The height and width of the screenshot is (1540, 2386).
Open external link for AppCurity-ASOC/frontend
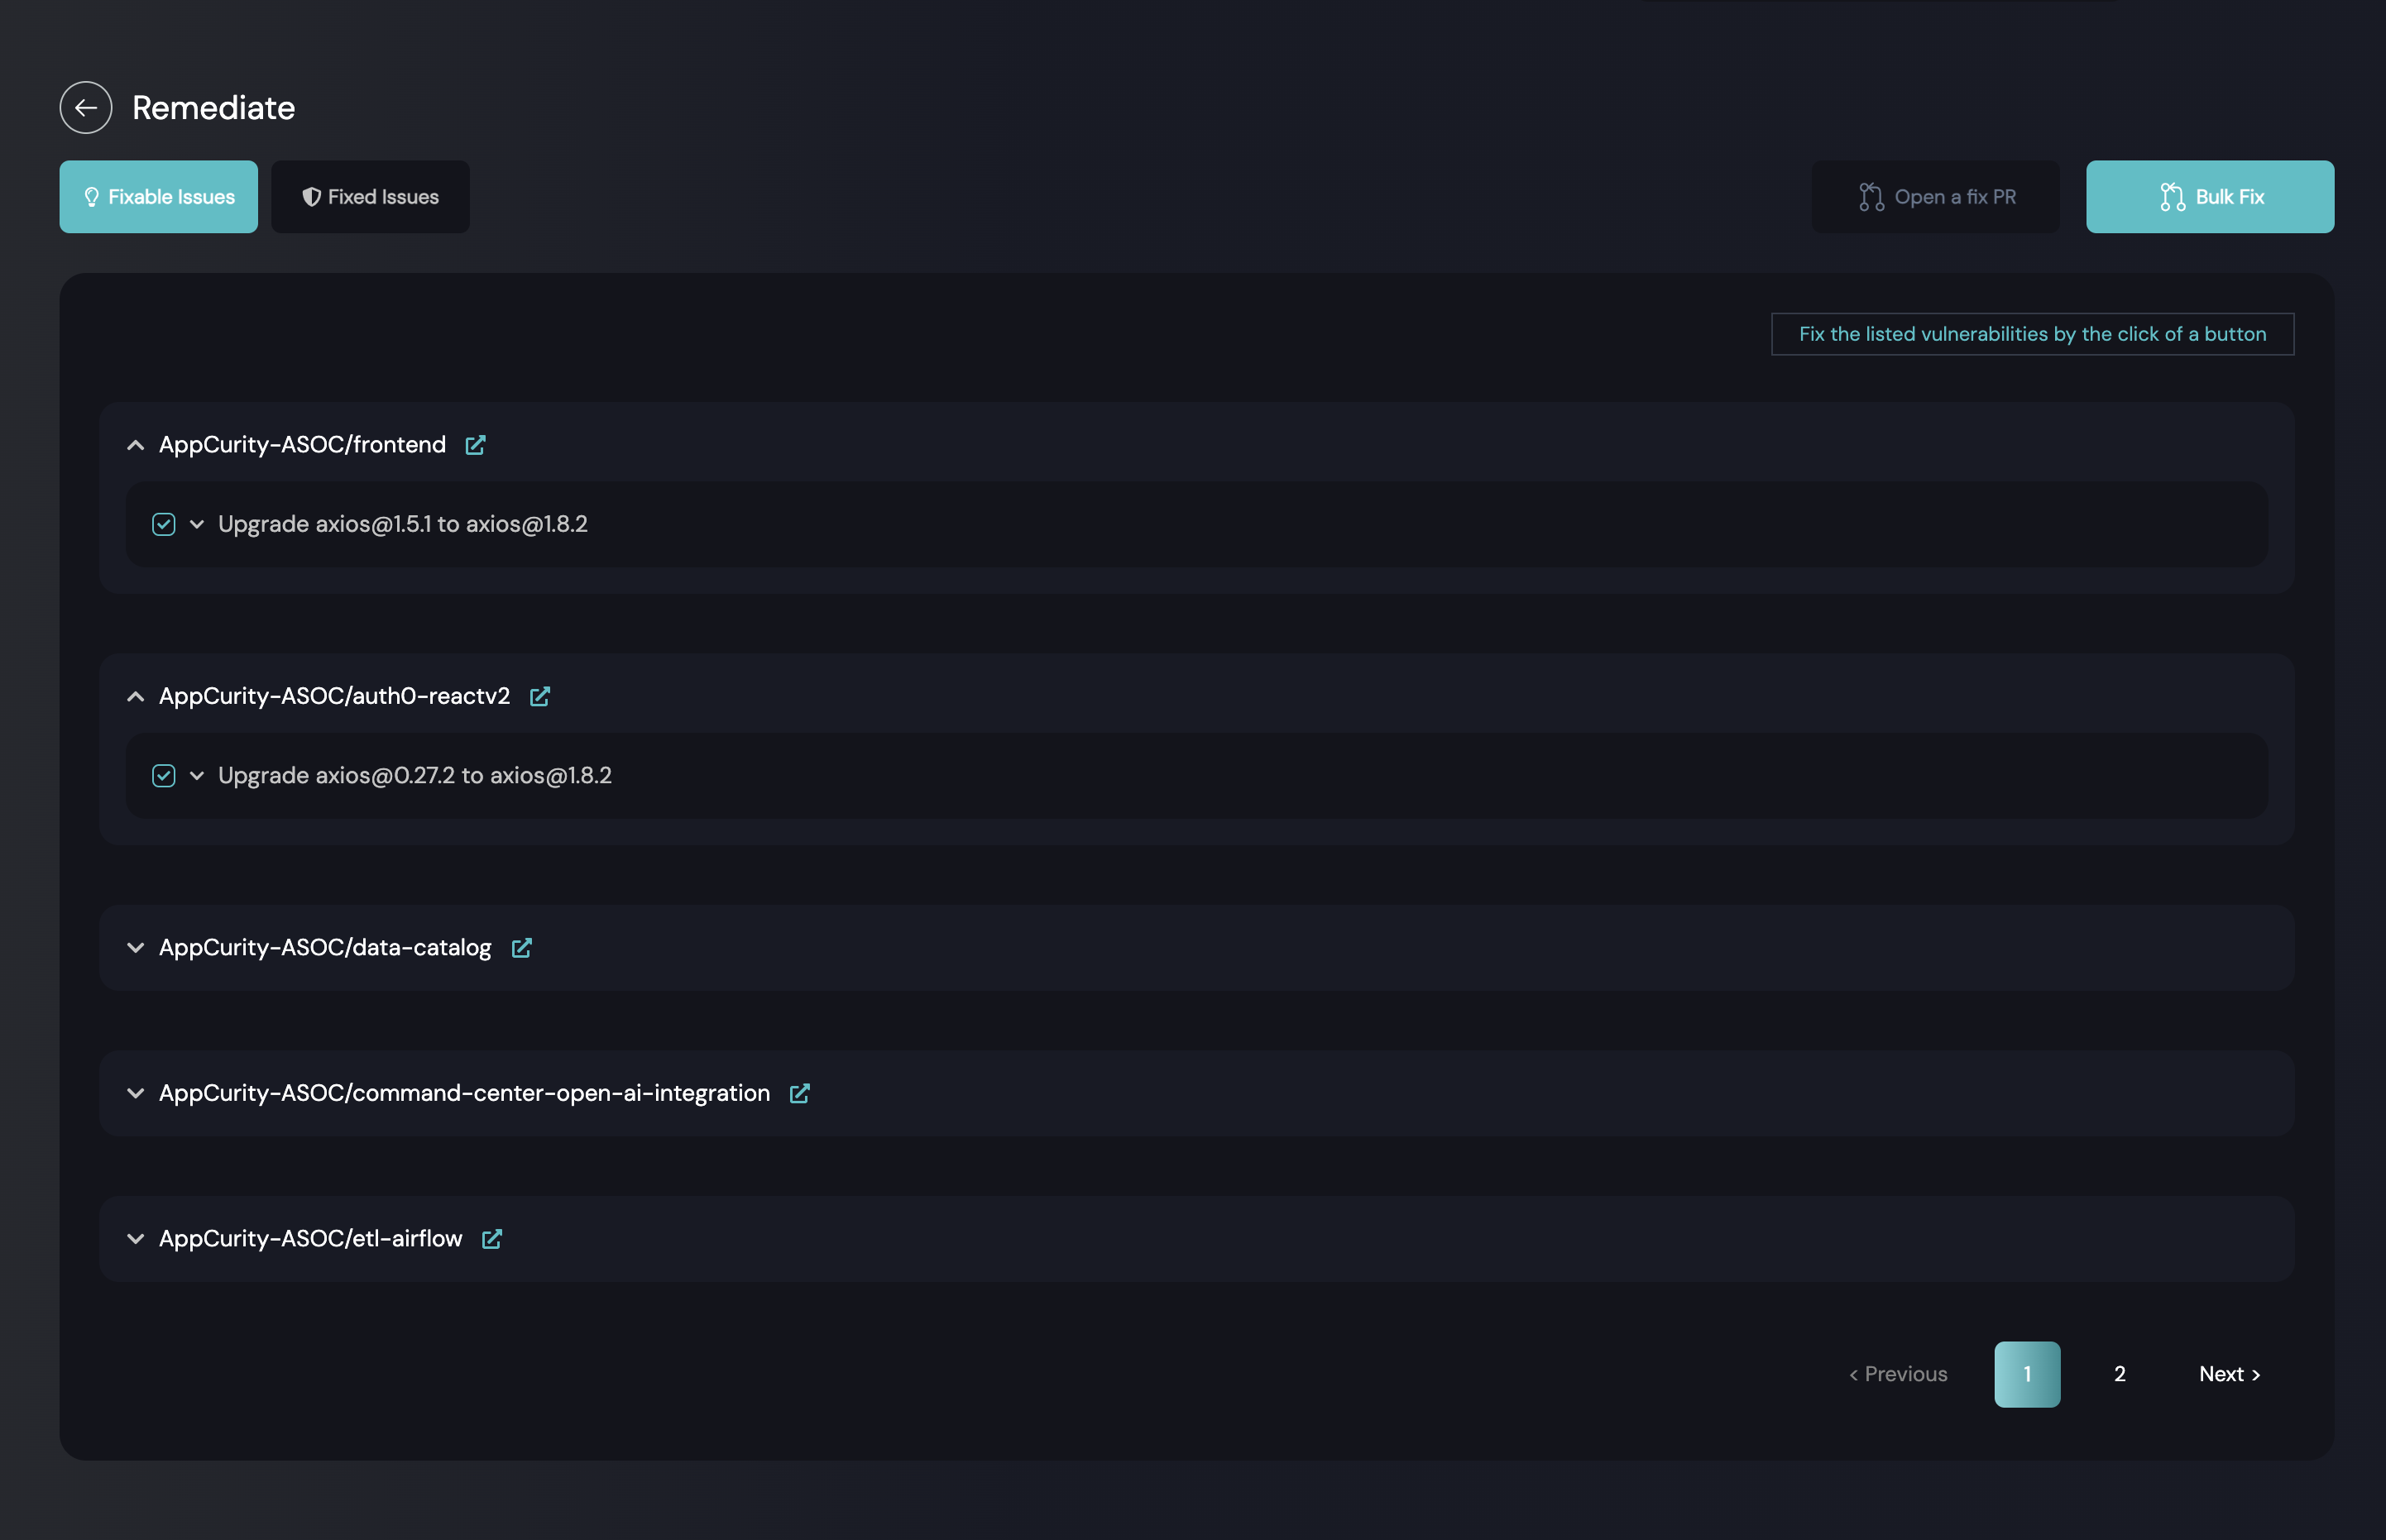click(x=475, y=445)
